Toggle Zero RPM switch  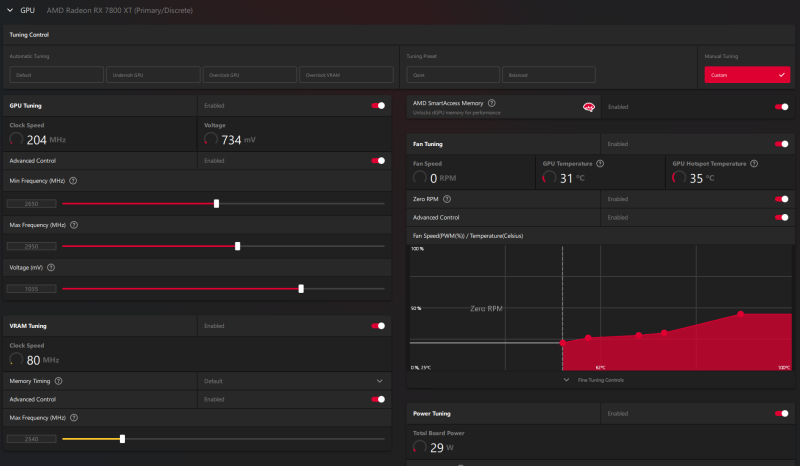click(782, 199)
